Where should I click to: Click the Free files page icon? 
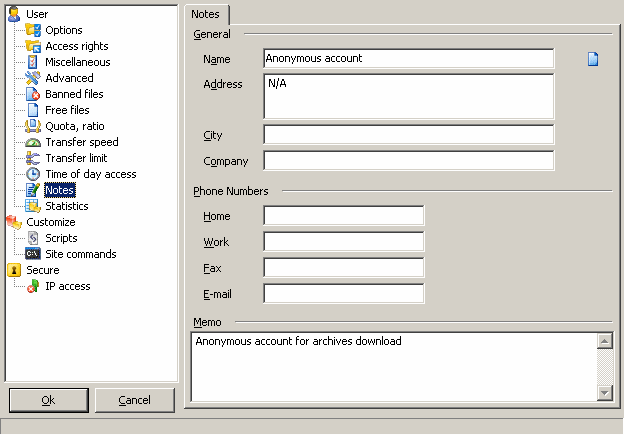33,110
